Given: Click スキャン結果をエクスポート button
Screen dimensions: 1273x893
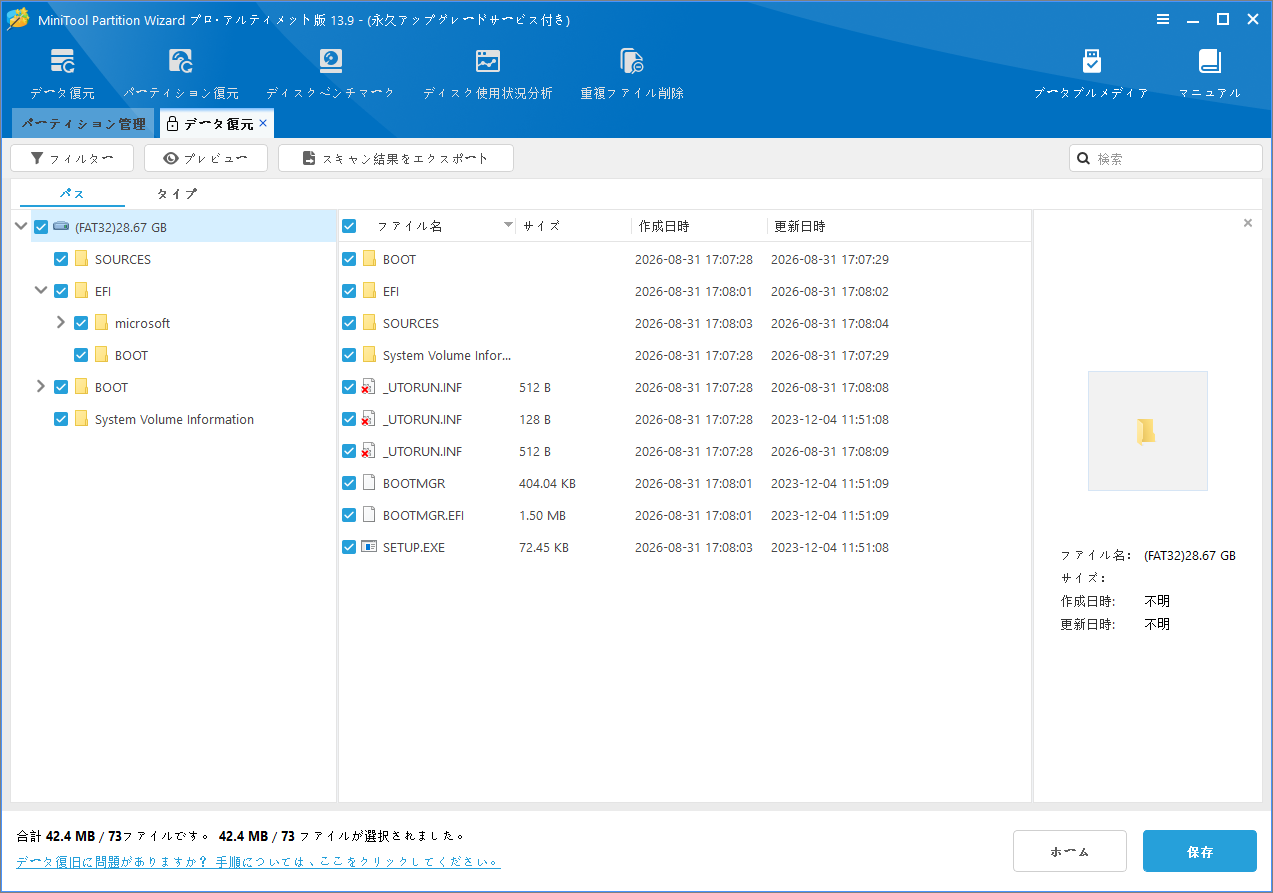Looking at the screenshot, I should pyautogui.click(x=396, y=158).
